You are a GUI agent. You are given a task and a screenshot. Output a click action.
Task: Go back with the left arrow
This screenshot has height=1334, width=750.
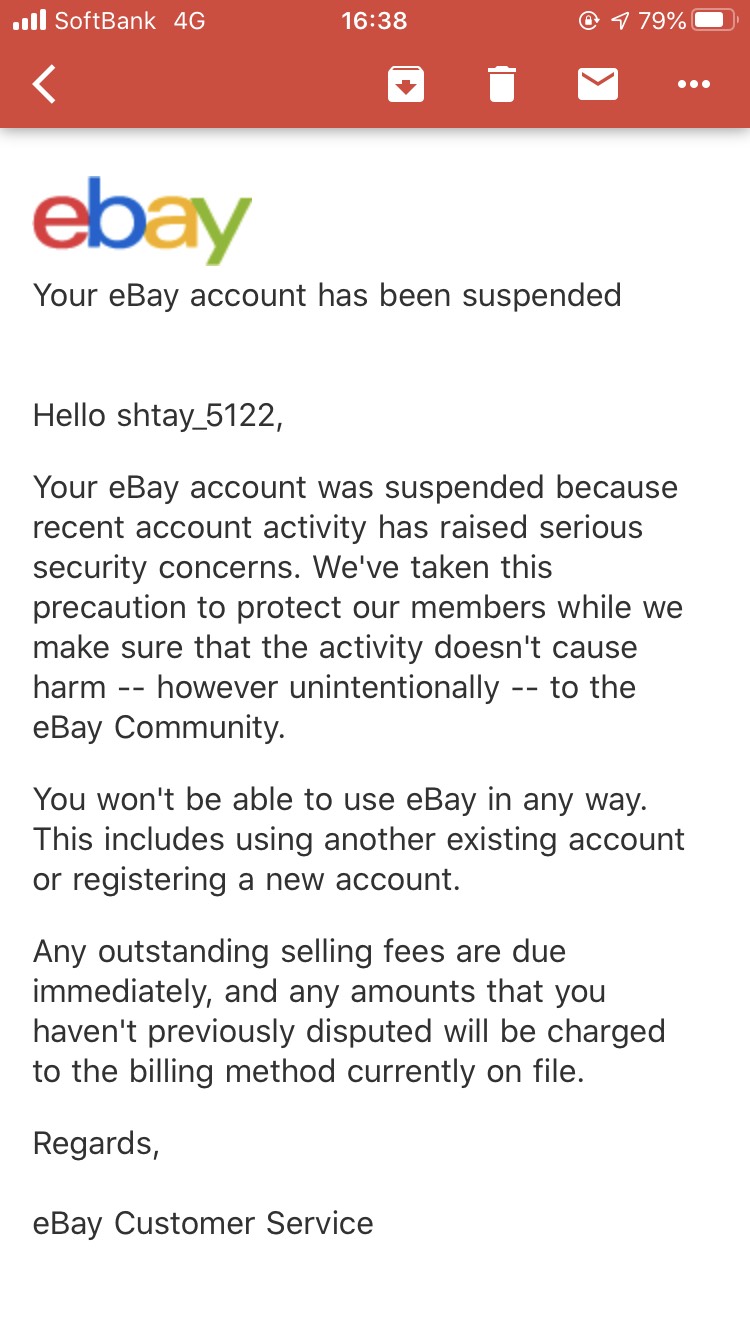click(44, 85)
